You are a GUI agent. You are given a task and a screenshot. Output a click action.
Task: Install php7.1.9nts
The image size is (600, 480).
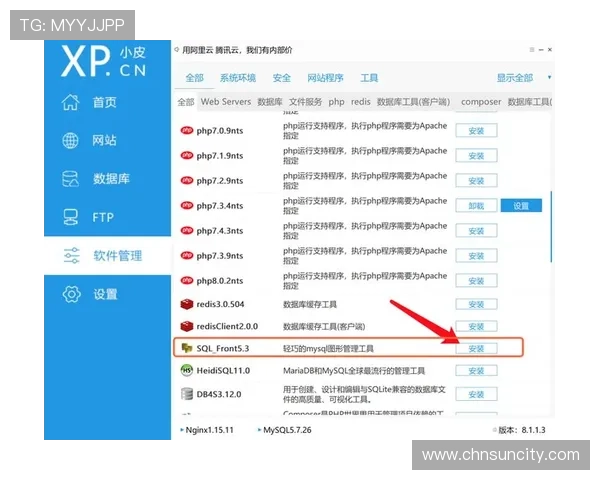[476, 155]
